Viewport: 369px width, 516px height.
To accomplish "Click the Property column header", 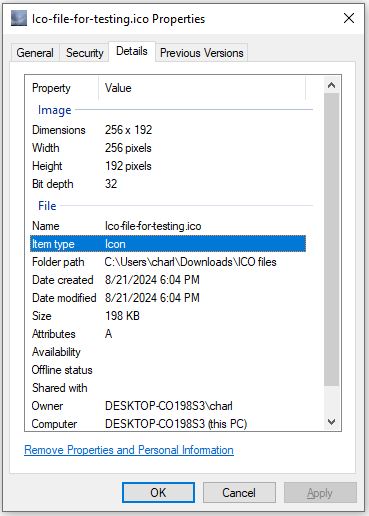I will 62,88.
